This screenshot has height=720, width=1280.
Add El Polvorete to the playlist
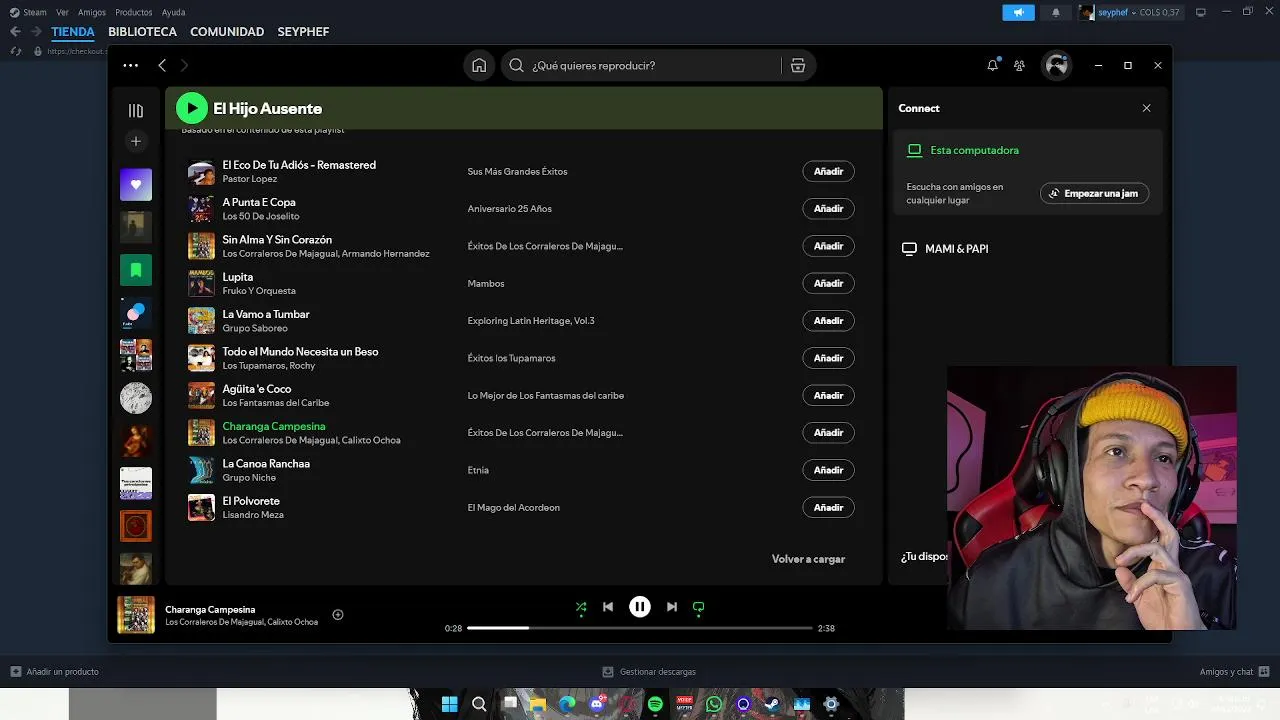coord(828,507)
